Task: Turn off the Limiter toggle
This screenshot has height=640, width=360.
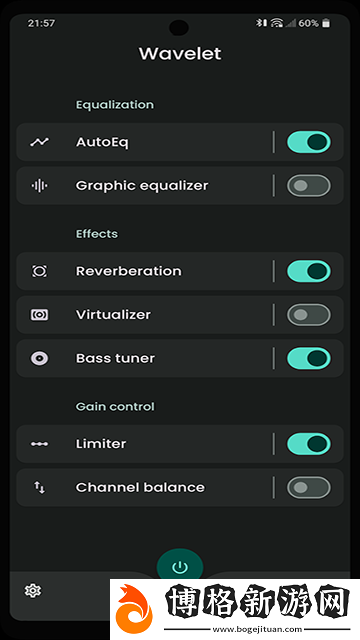Action: (x=309, y=444)
